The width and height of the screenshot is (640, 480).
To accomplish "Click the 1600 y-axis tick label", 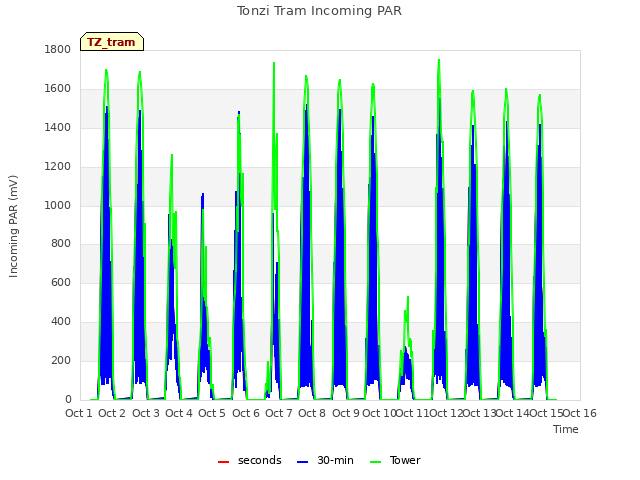I will coord(58,89).
